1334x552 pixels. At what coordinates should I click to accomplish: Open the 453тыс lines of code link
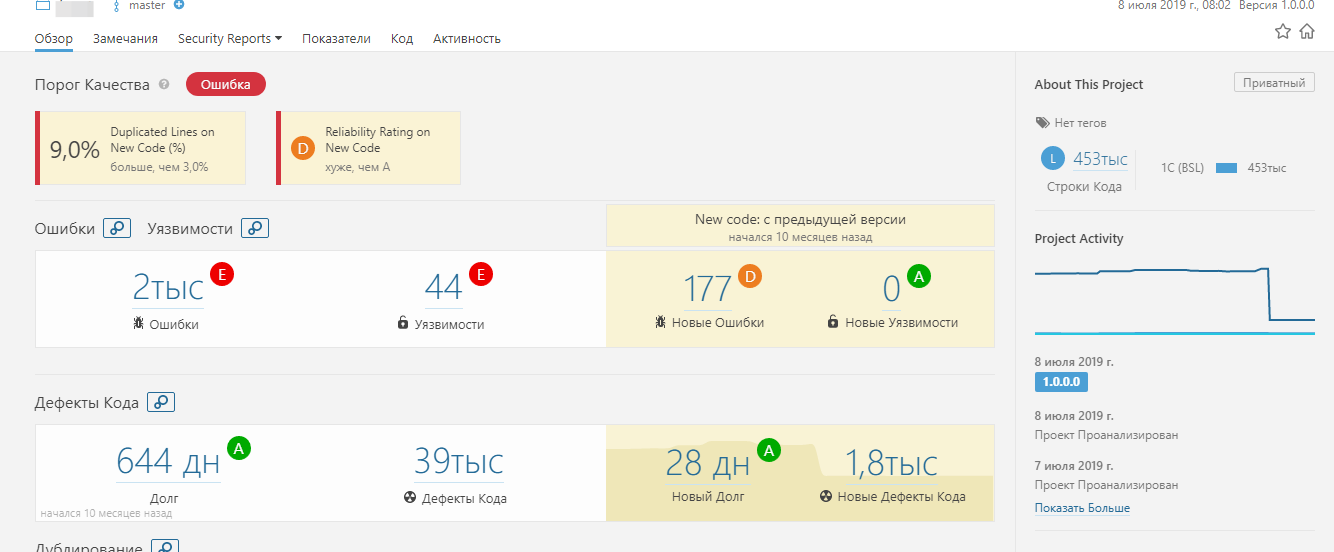point(1100,159)
